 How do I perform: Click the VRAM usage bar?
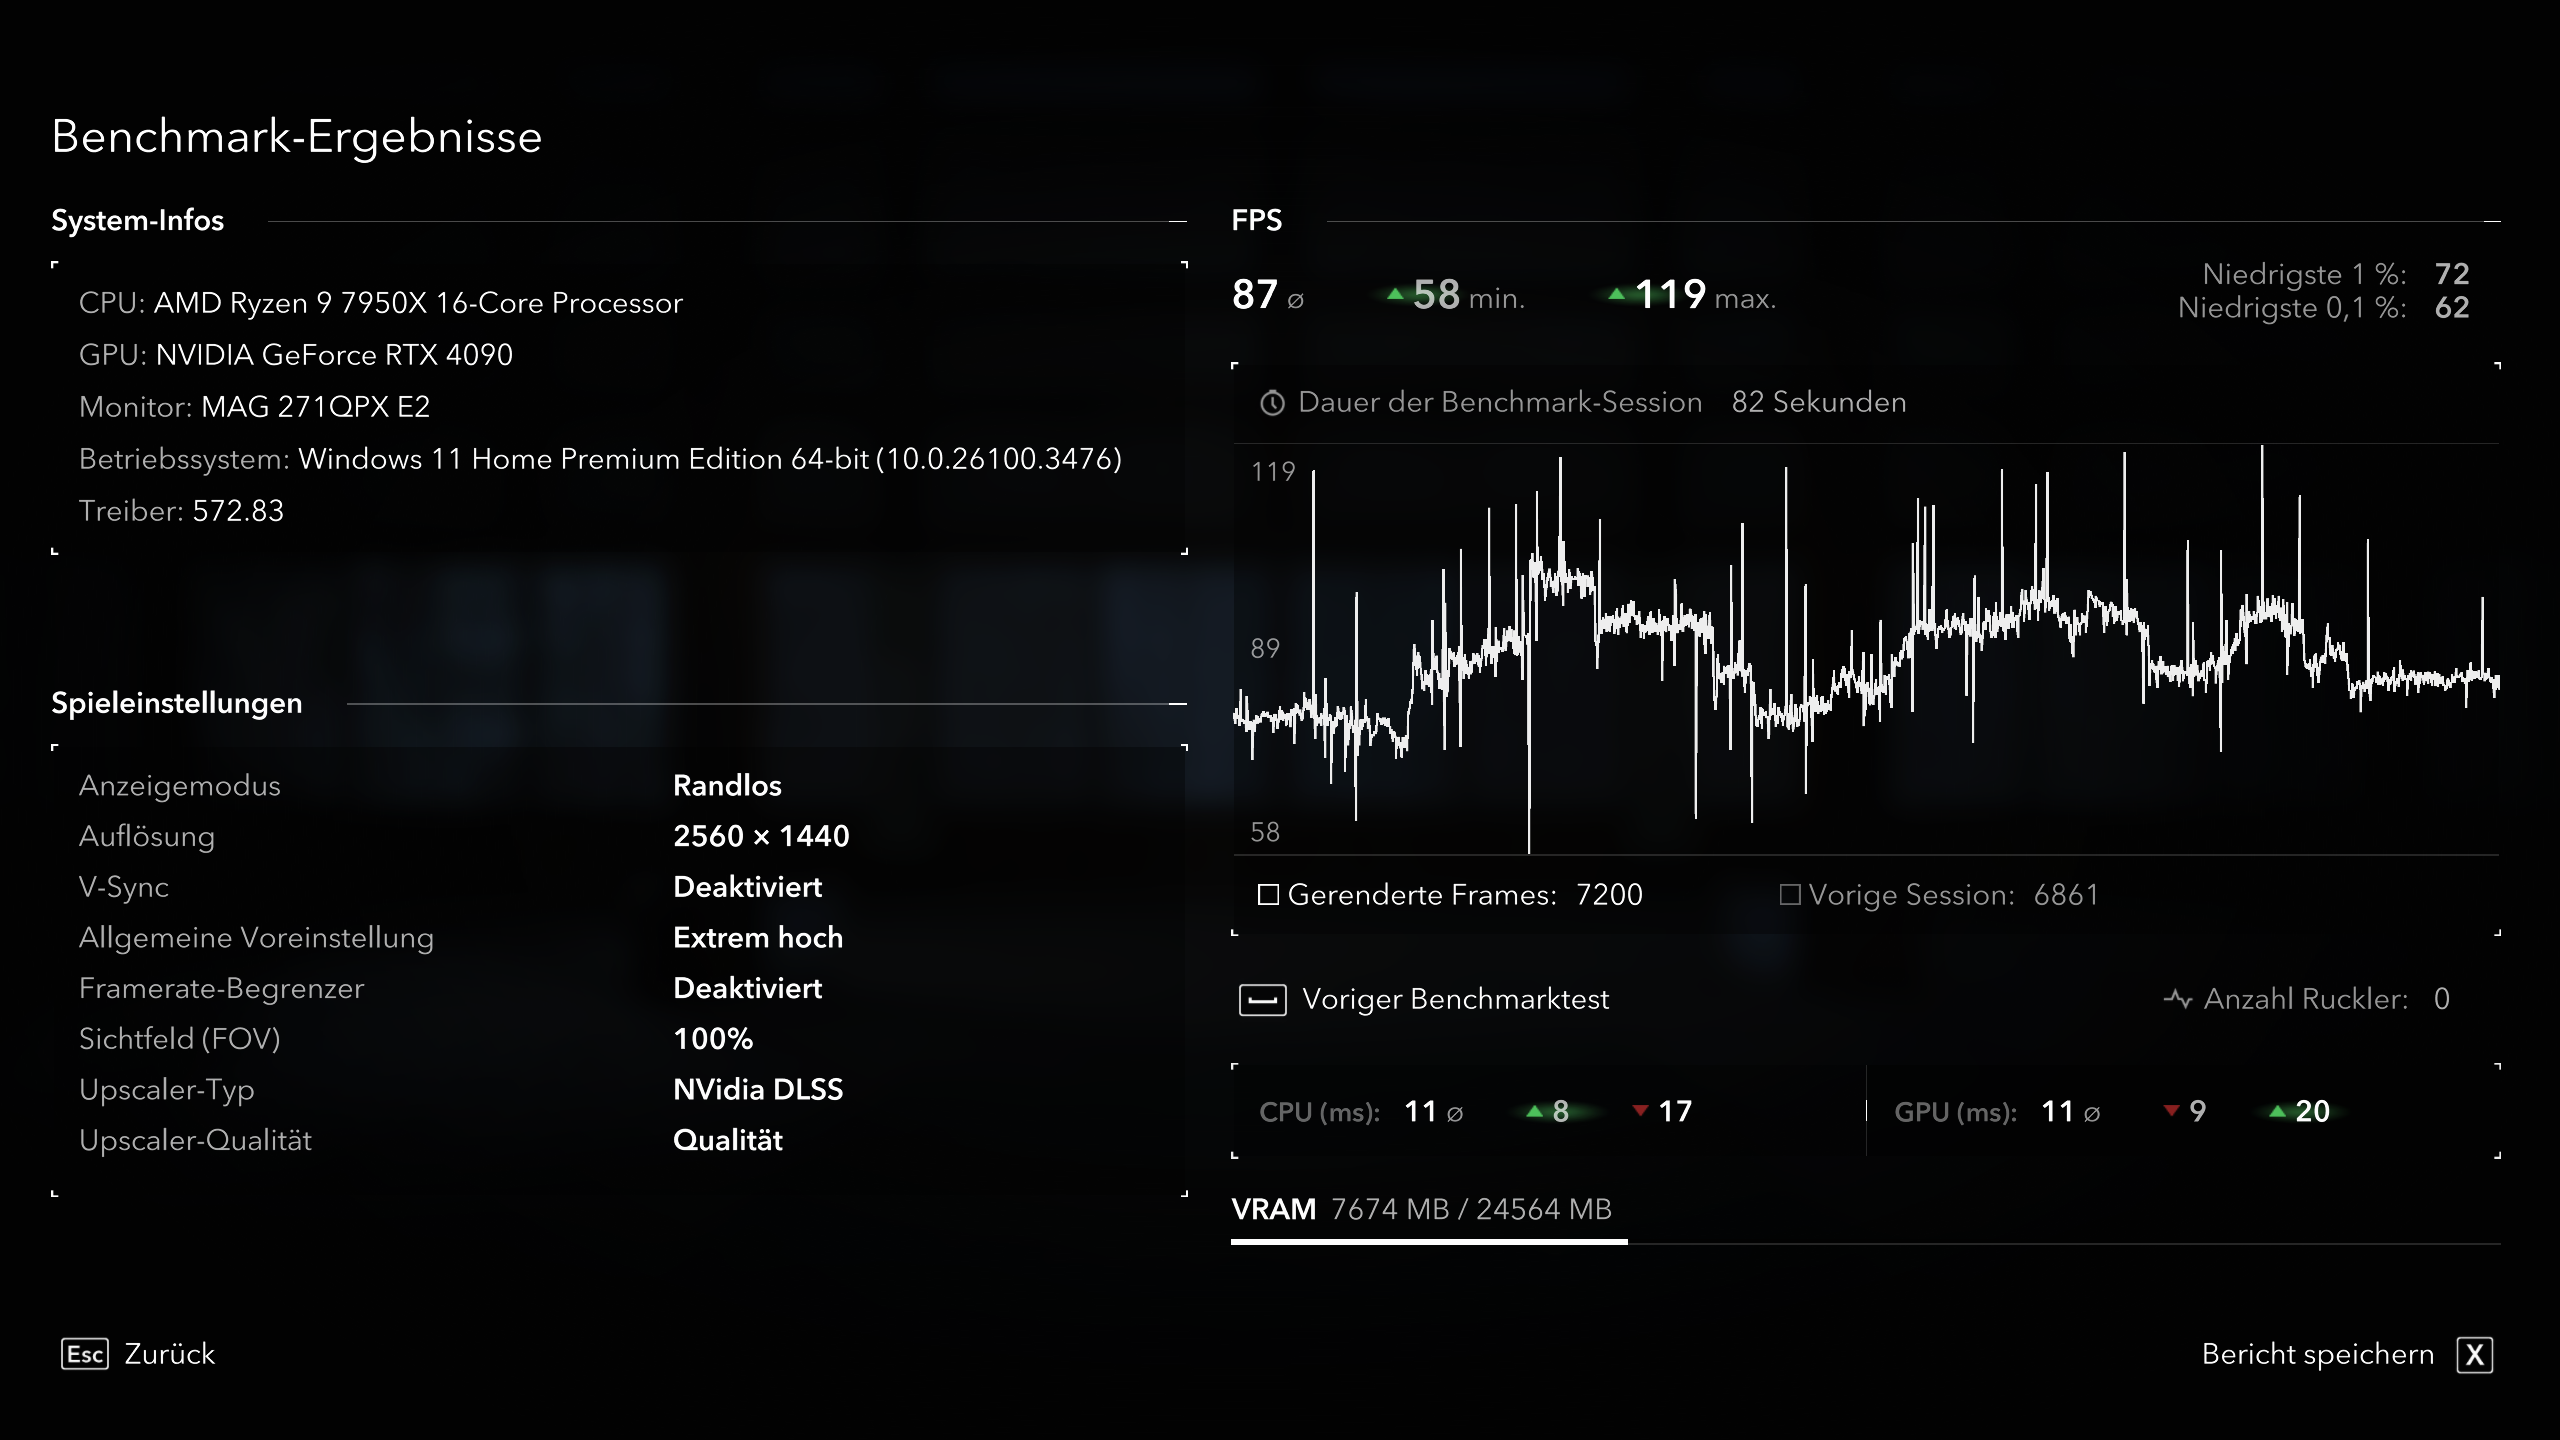1428,1242
